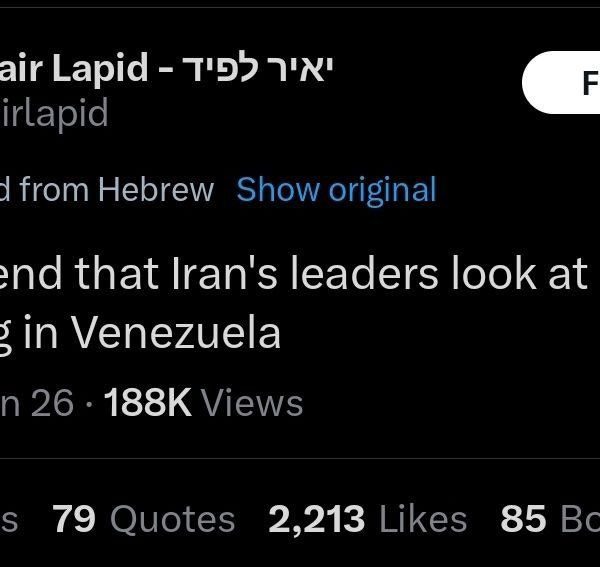Click the word "Views" beside 188K
Viewport: 600px width, 567px height.
252,403
